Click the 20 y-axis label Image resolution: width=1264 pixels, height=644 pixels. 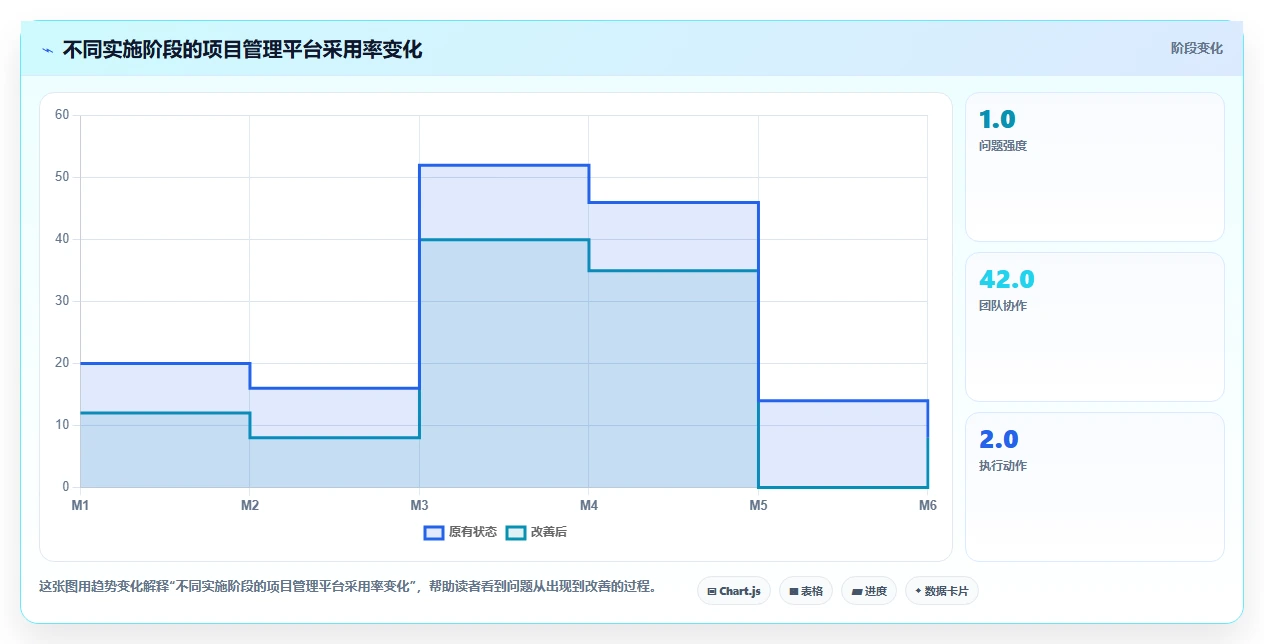[x=62, y=363]
